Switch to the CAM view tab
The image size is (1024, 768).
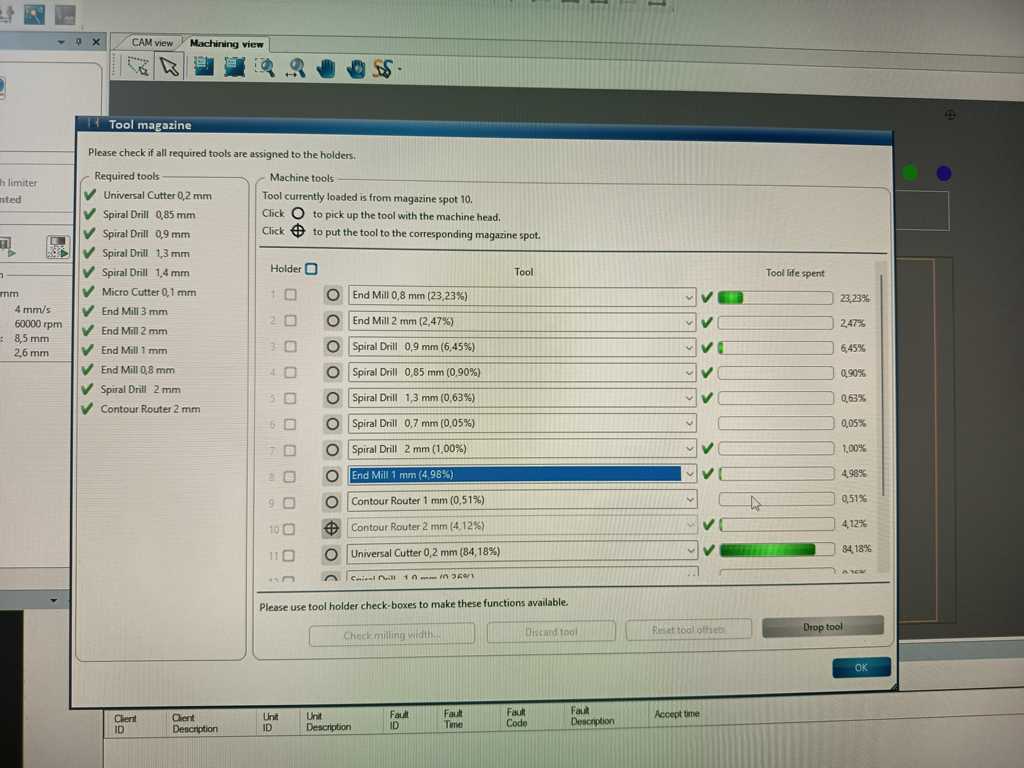[x=152, y=42]
